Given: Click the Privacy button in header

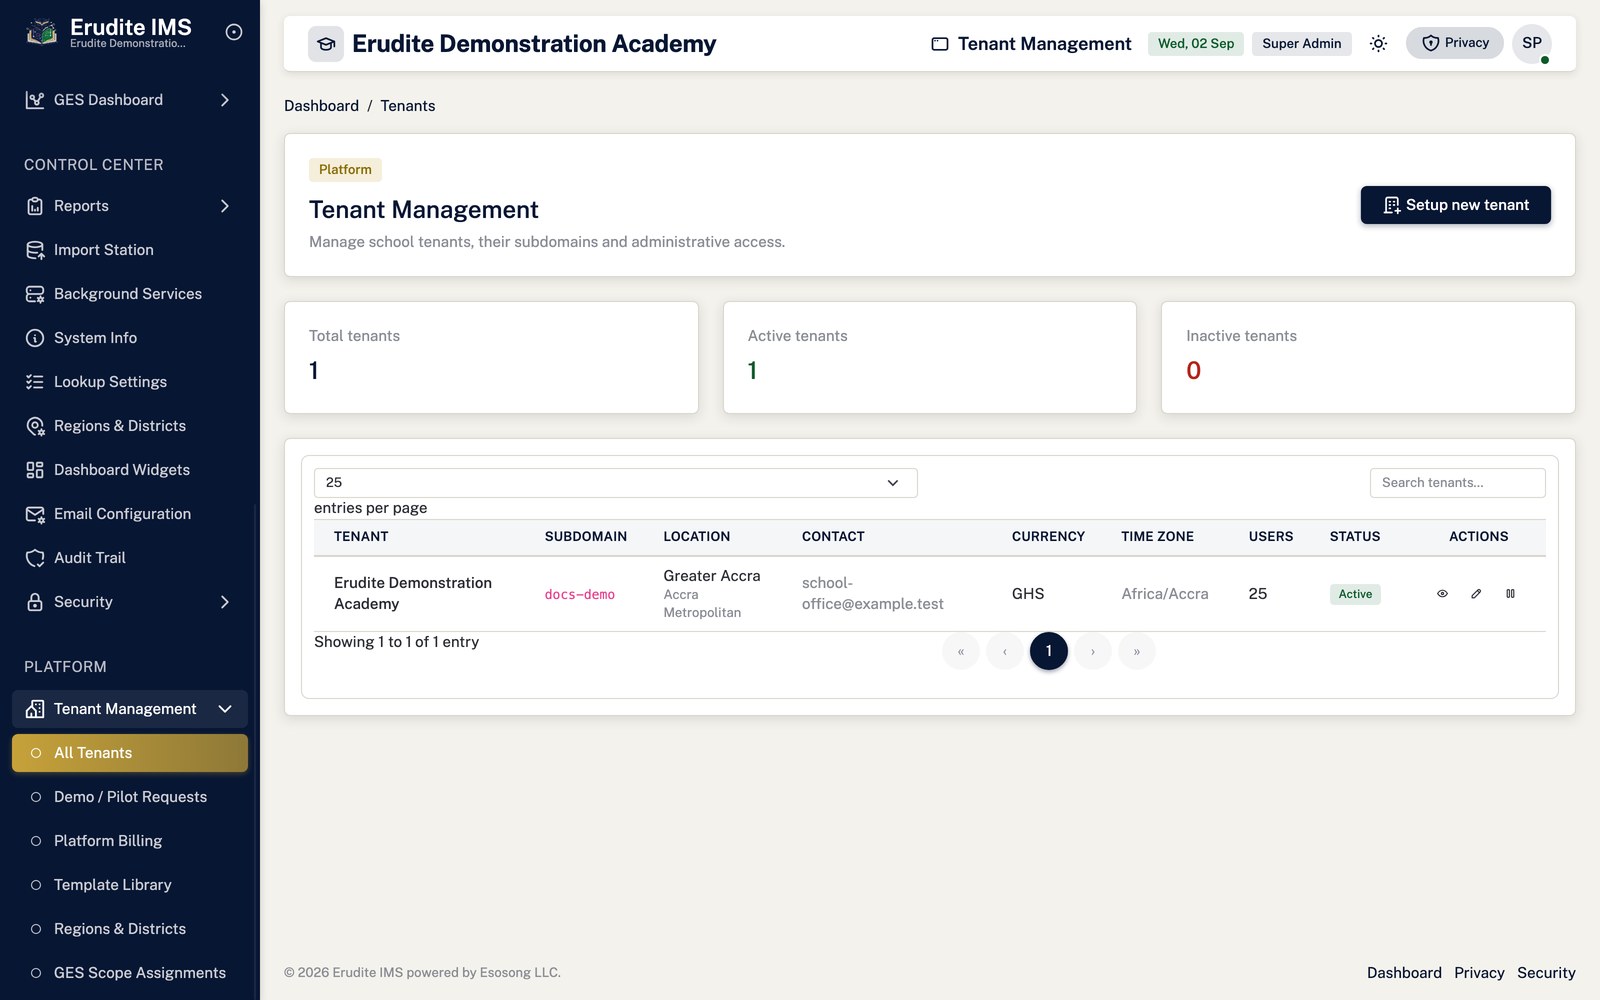Looking at the screenshot, I should 1455,43.
